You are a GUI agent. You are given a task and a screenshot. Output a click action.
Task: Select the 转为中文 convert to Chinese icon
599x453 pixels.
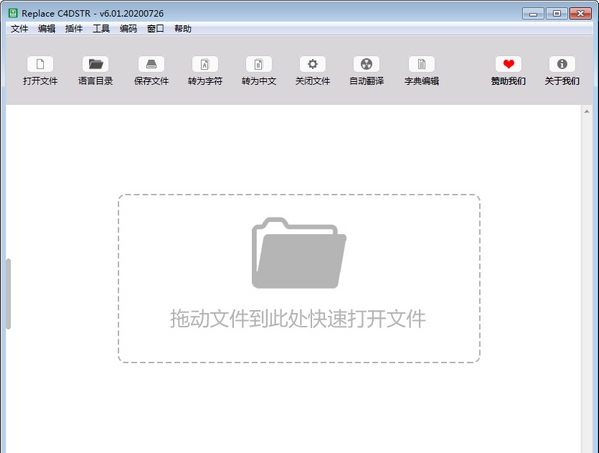259,64
